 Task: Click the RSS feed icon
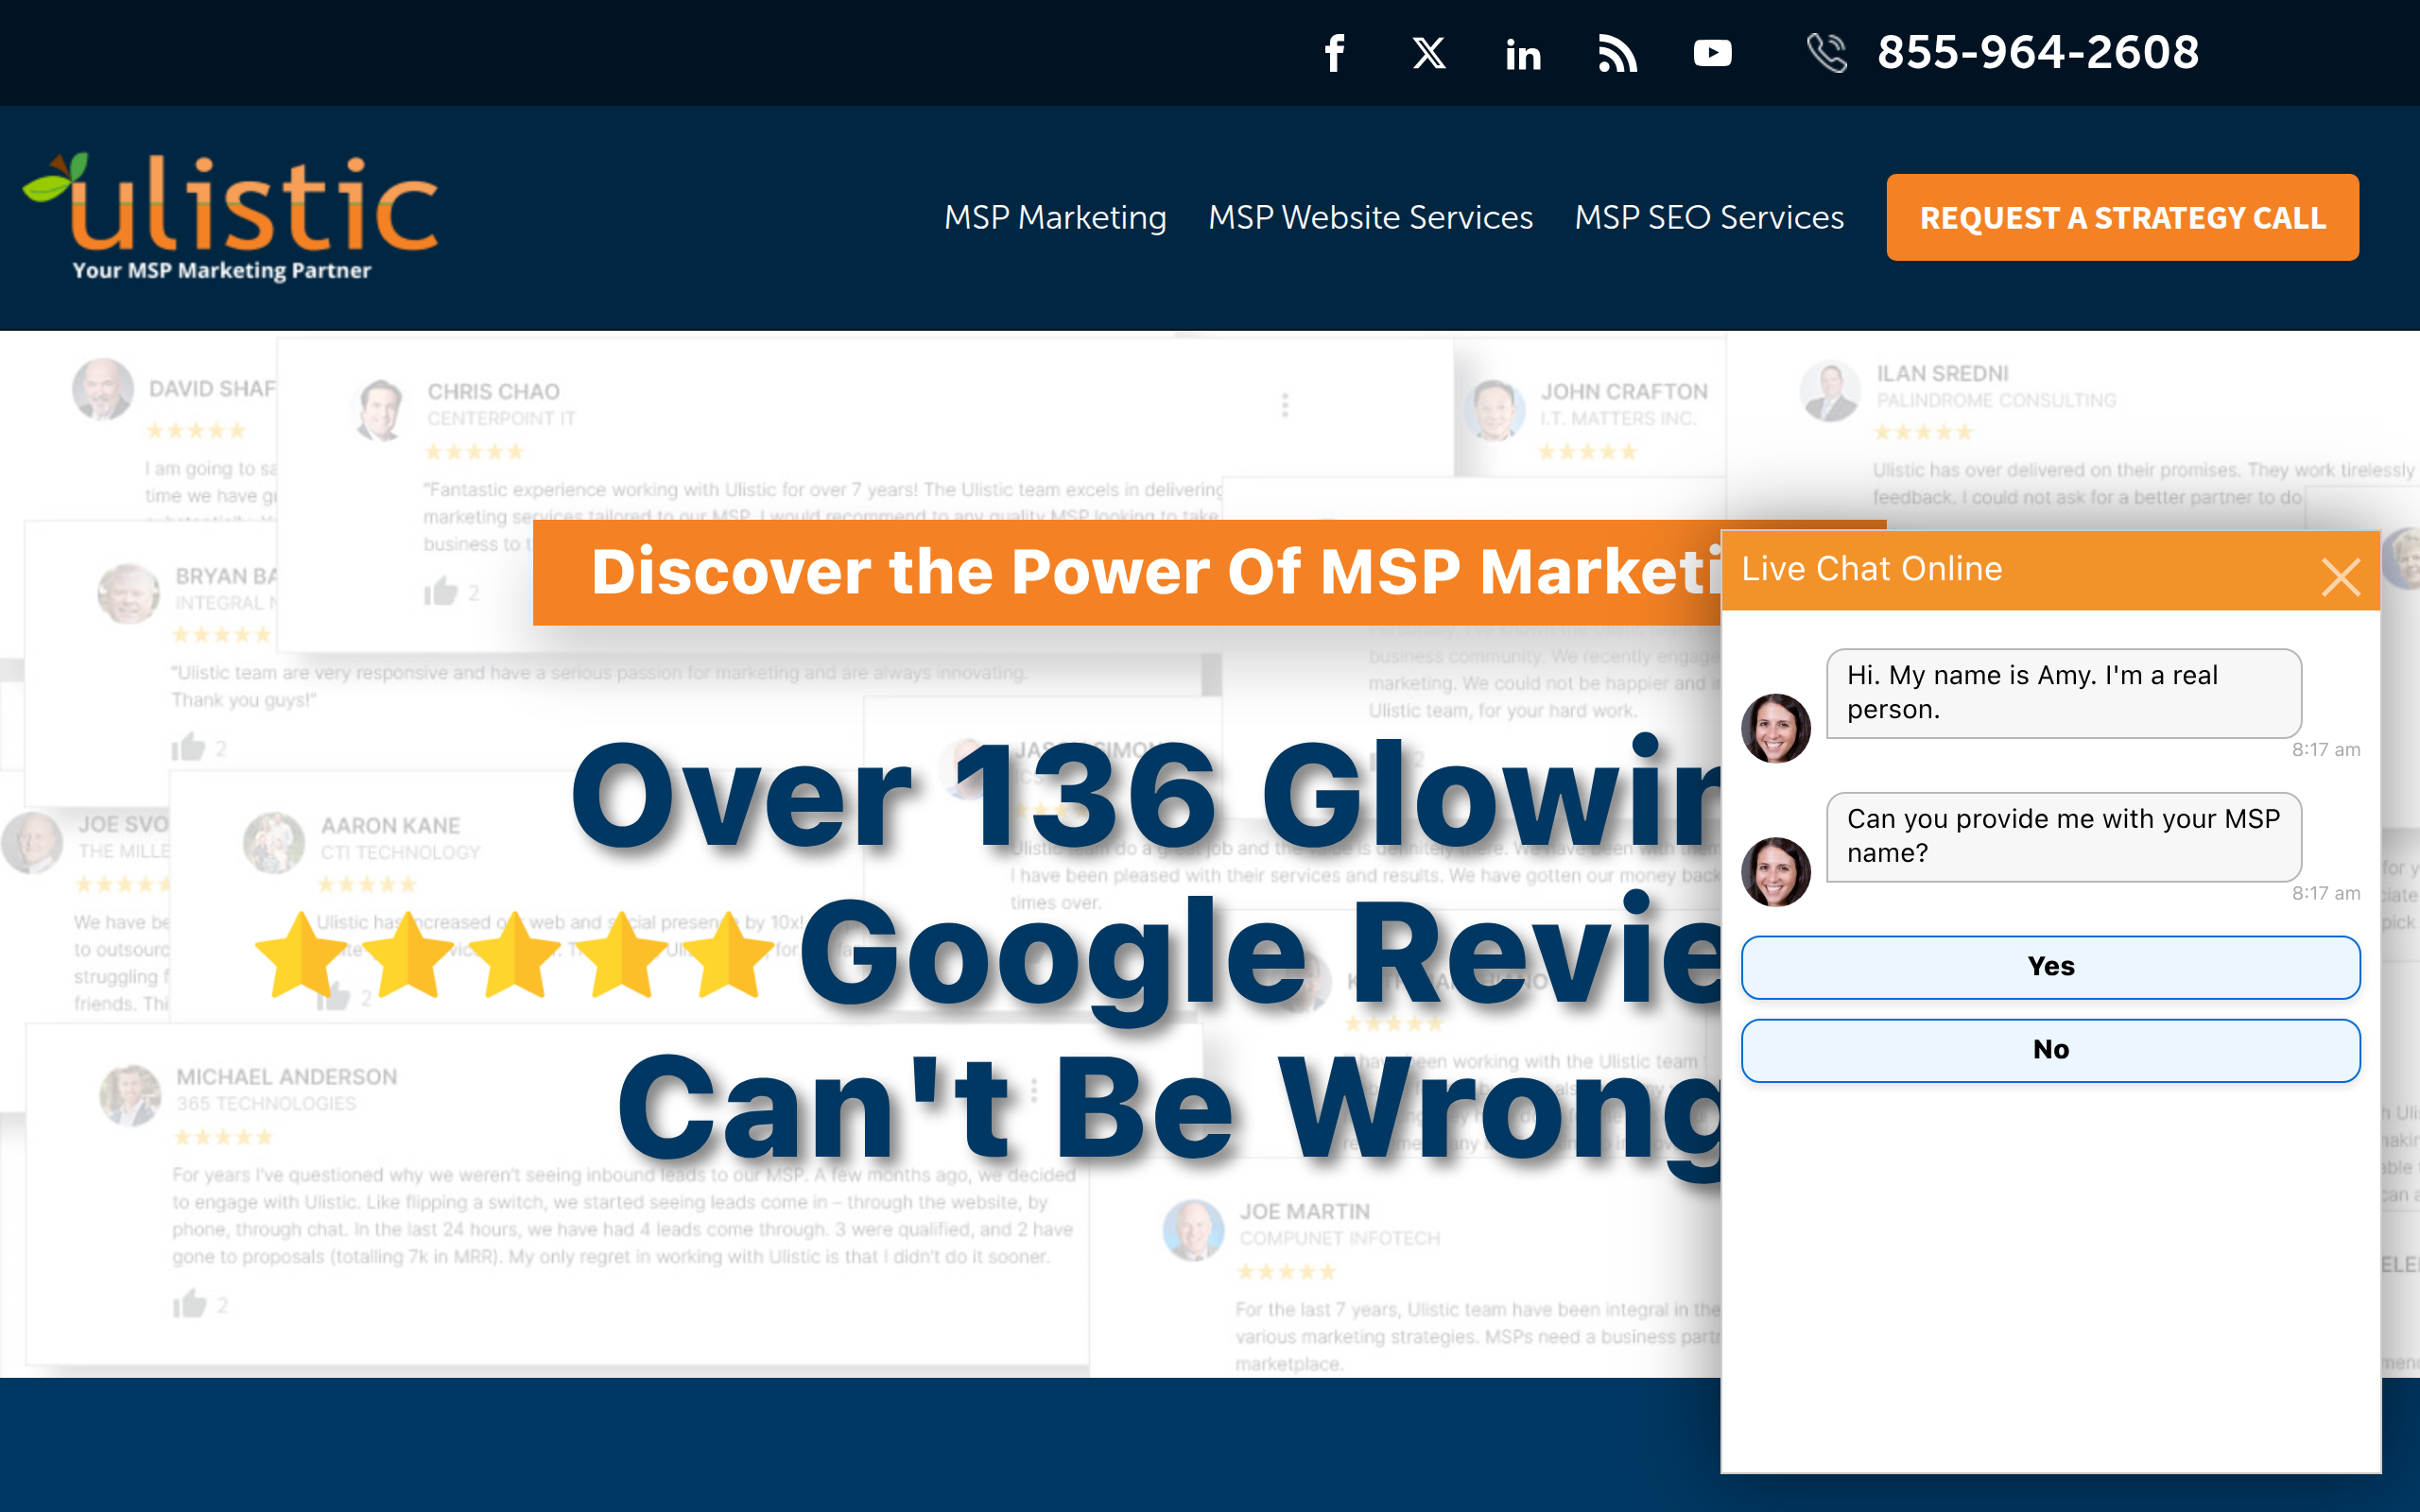tap(1617, 53)
